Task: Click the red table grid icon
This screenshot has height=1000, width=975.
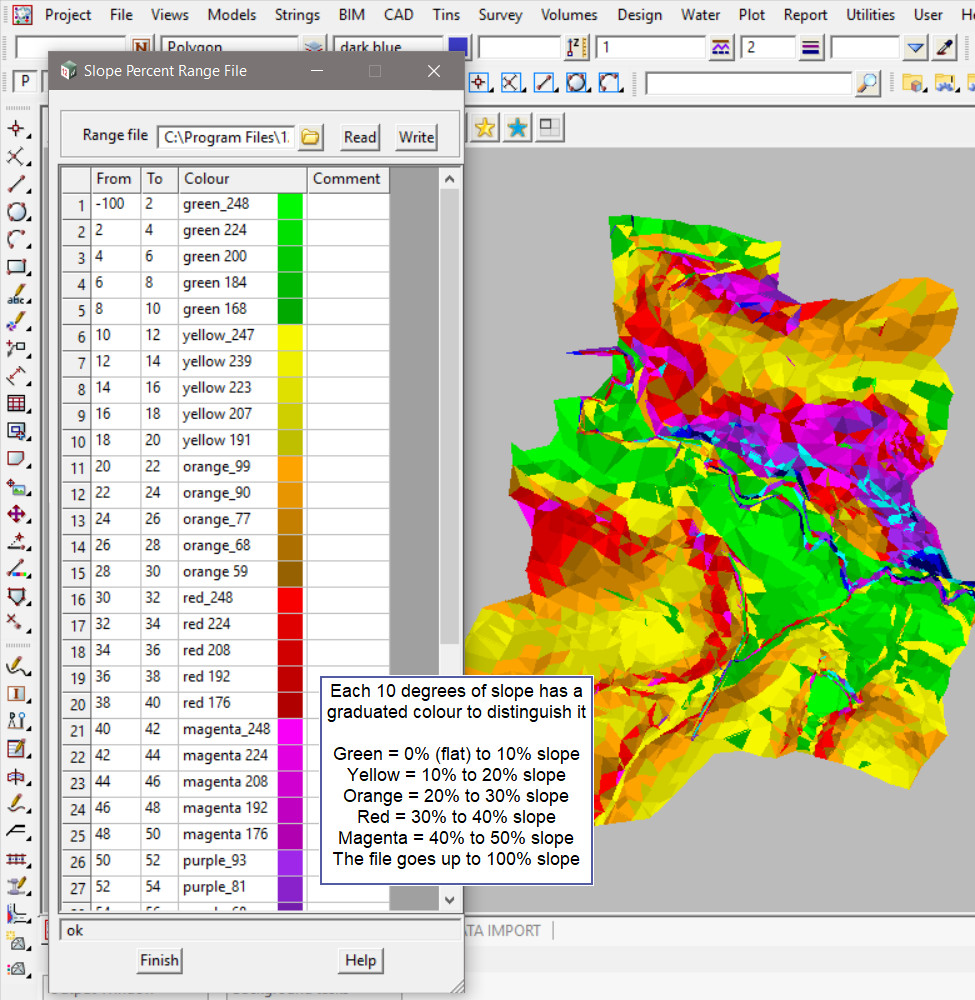Action: [16, 404]
